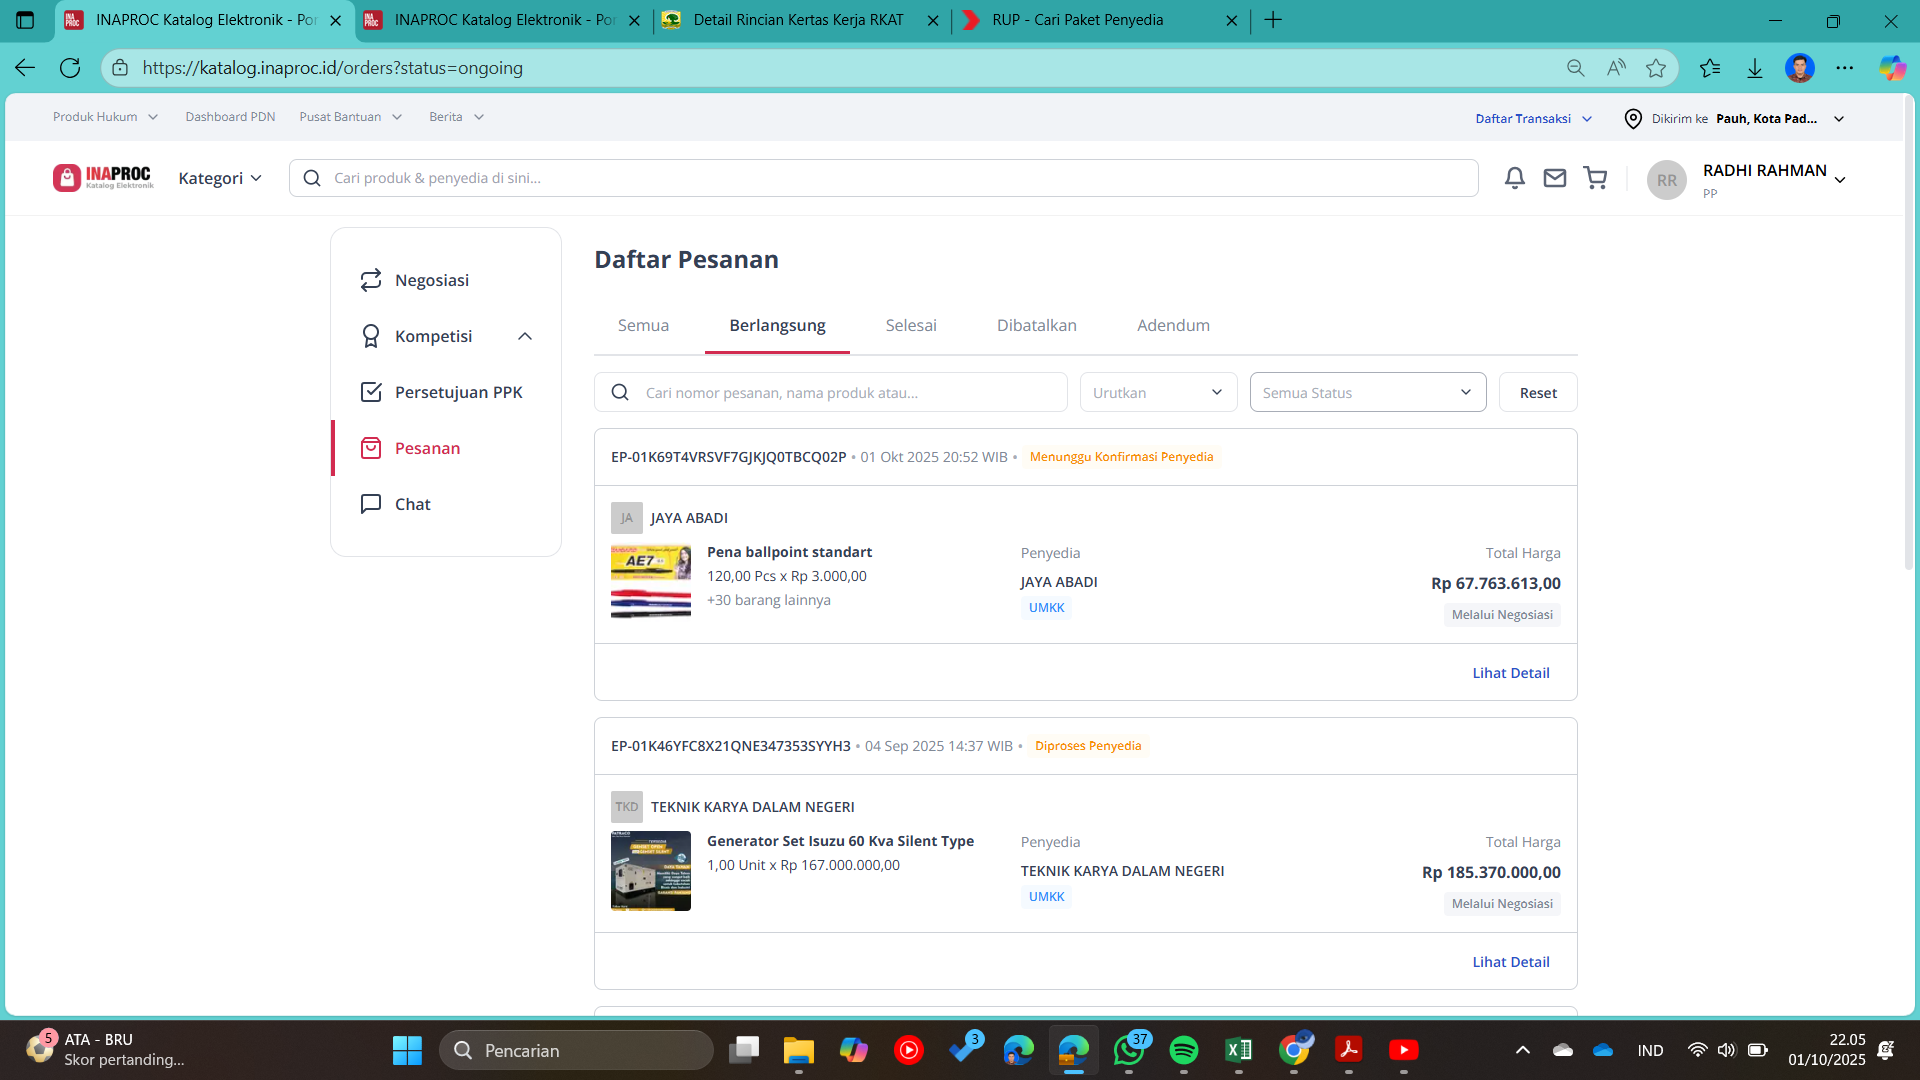The image size is (1920, 1080).
Task: Click the Generator Set product thumbnail
Action: coord(651,871)
